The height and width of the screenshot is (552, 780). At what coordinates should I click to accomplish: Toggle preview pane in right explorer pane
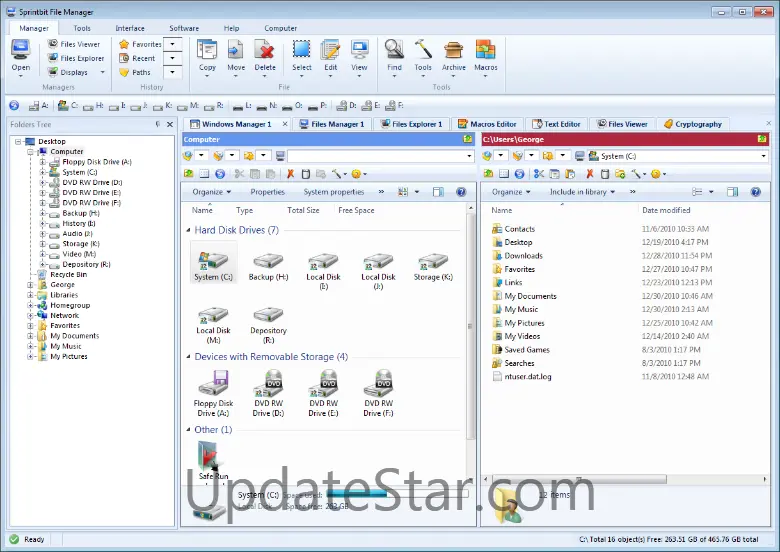click(732, 192)
